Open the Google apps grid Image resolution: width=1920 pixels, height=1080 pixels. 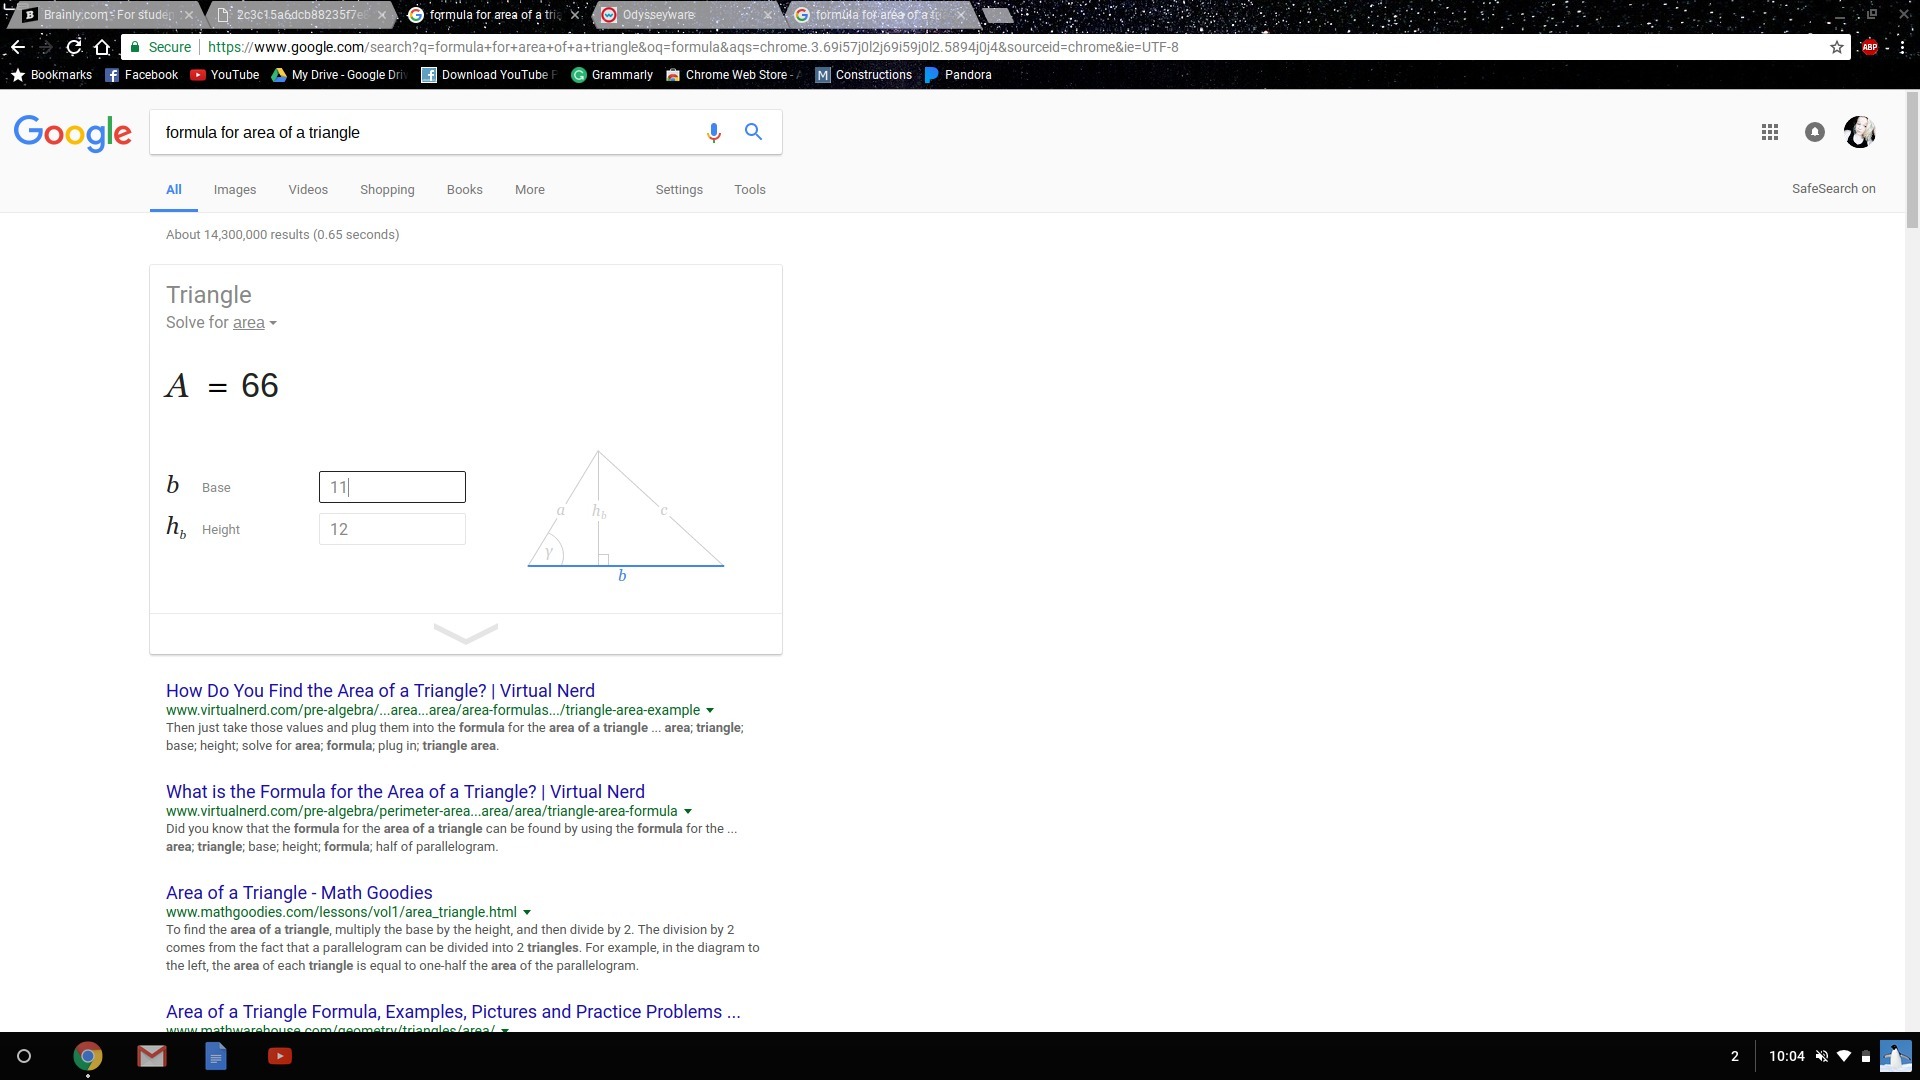[x=1769, y=132]
